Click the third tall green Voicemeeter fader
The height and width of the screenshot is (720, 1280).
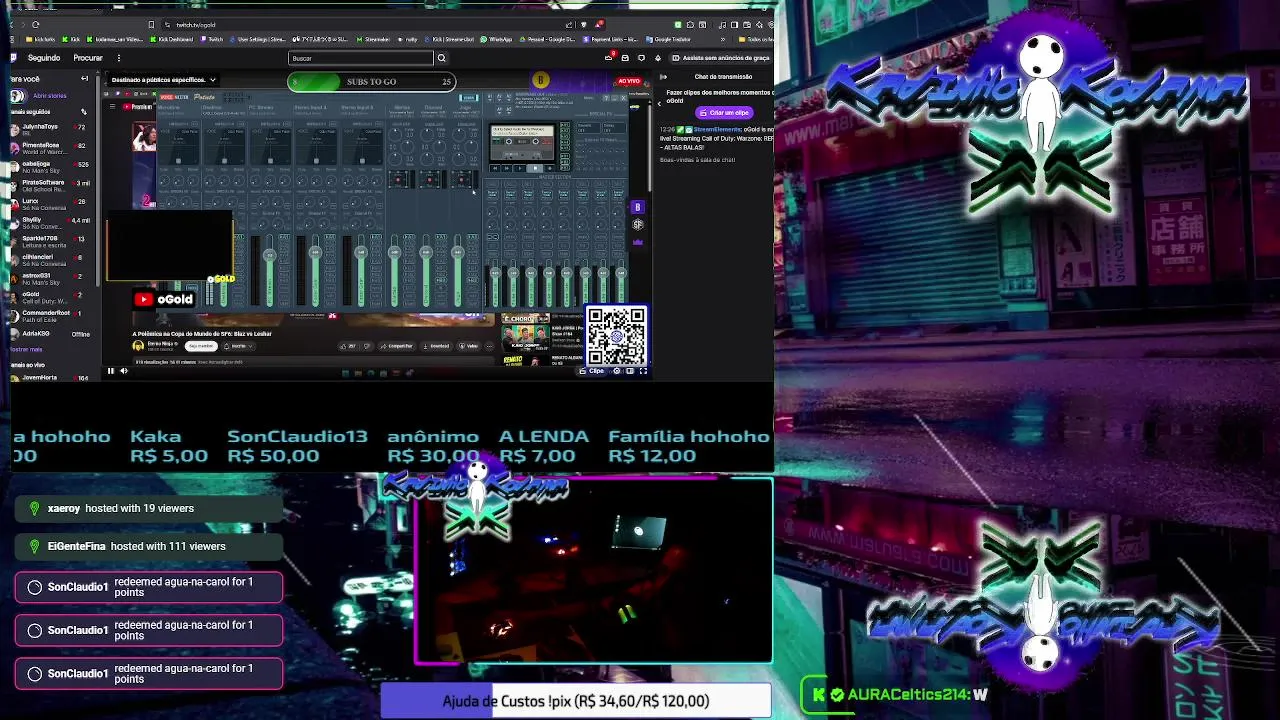pyautogui.click(x=361, y=270)
